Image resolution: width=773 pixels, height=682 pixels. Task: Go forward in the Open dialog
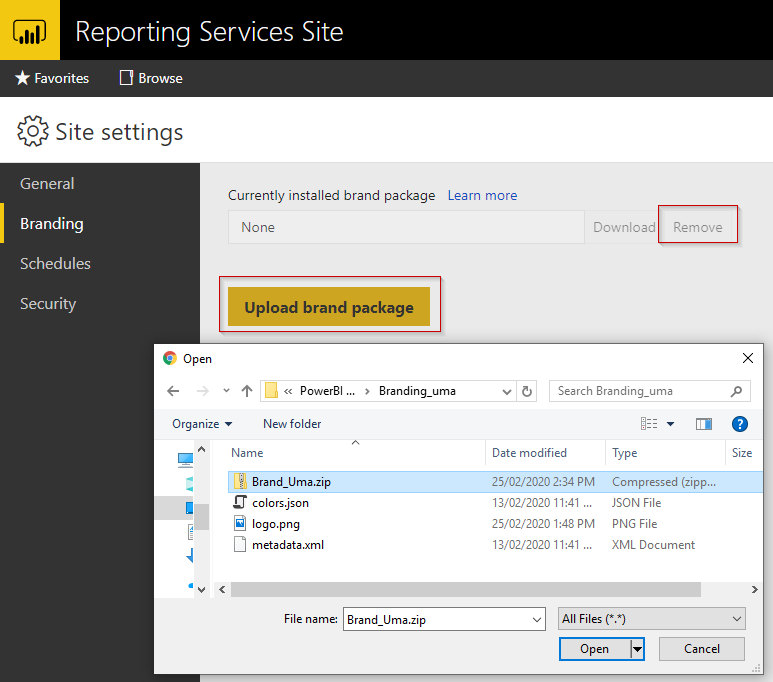click(x=203, y=391)
